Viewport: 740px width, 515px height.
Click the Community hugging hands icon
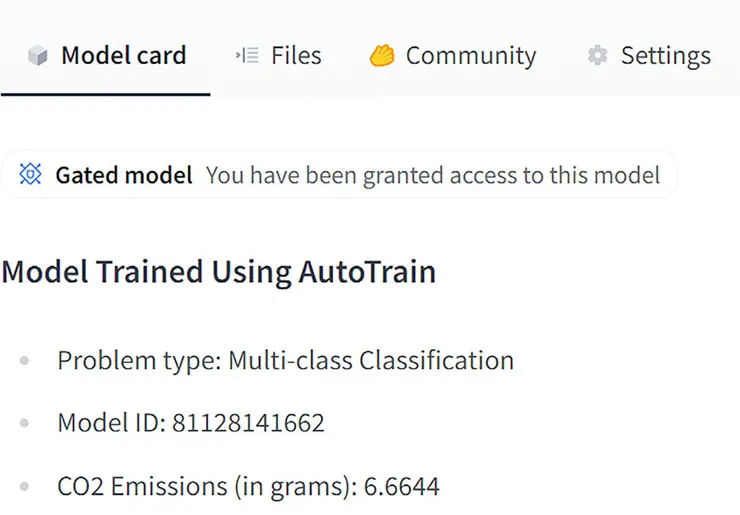tap(381, 56)
